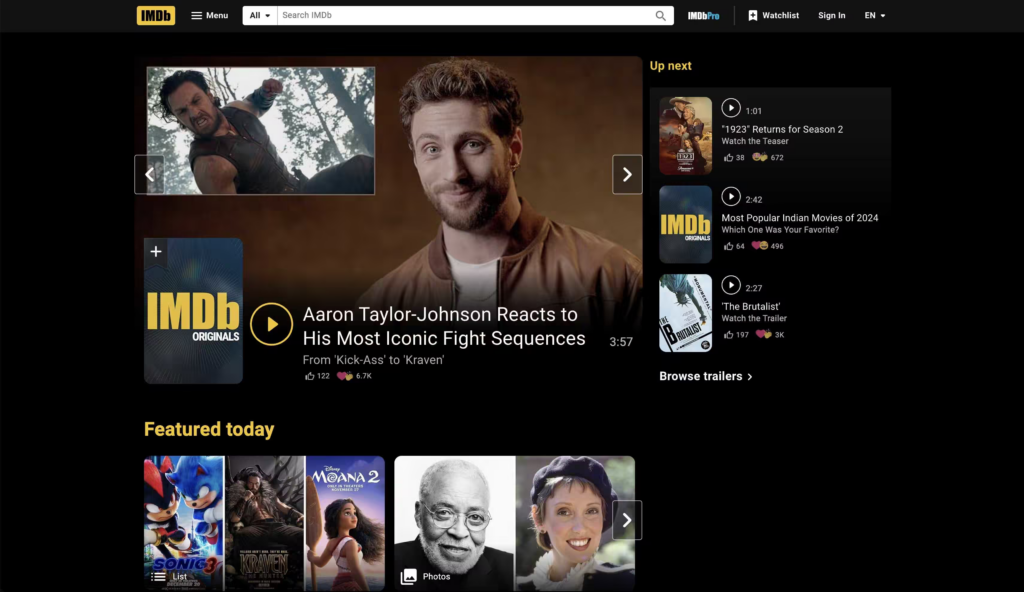The width and height of the screenshot is (1024, 592).
Task: Click the Featured today heading
Action: [x=209, y=429]
